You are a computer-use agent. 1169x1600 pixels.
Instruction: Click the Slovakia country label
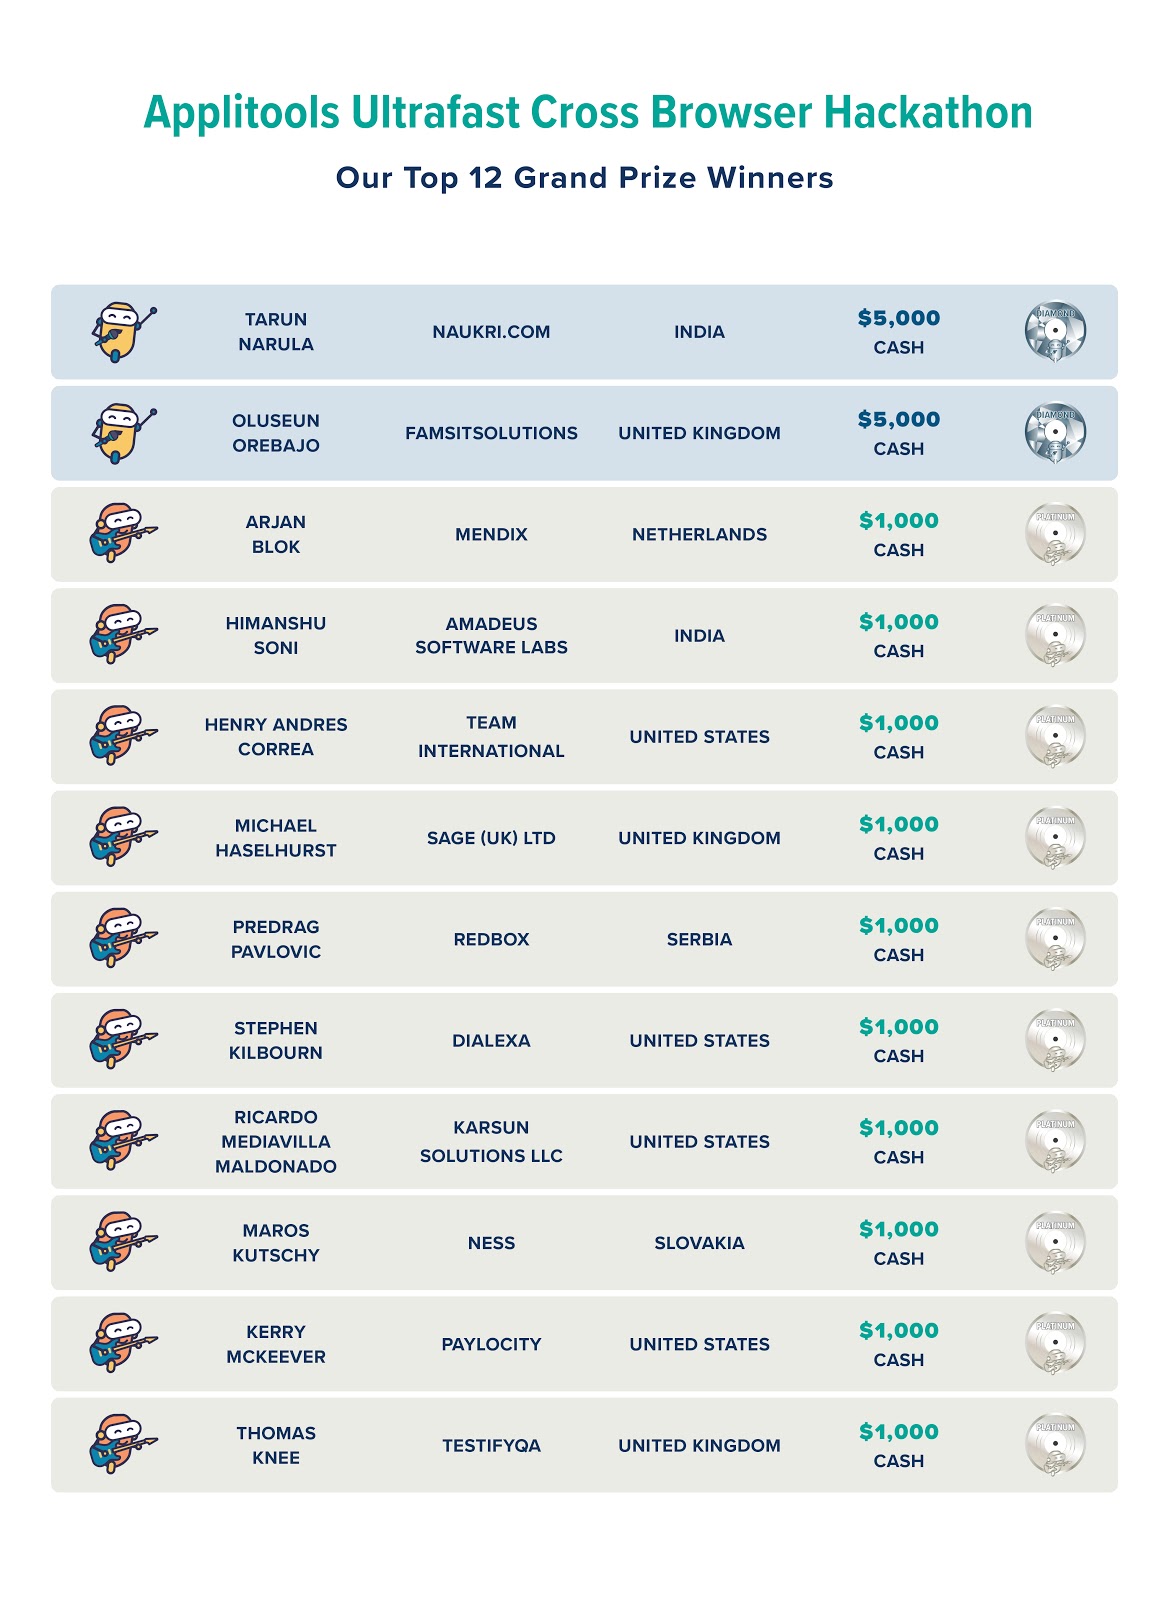click(699, 1243)
